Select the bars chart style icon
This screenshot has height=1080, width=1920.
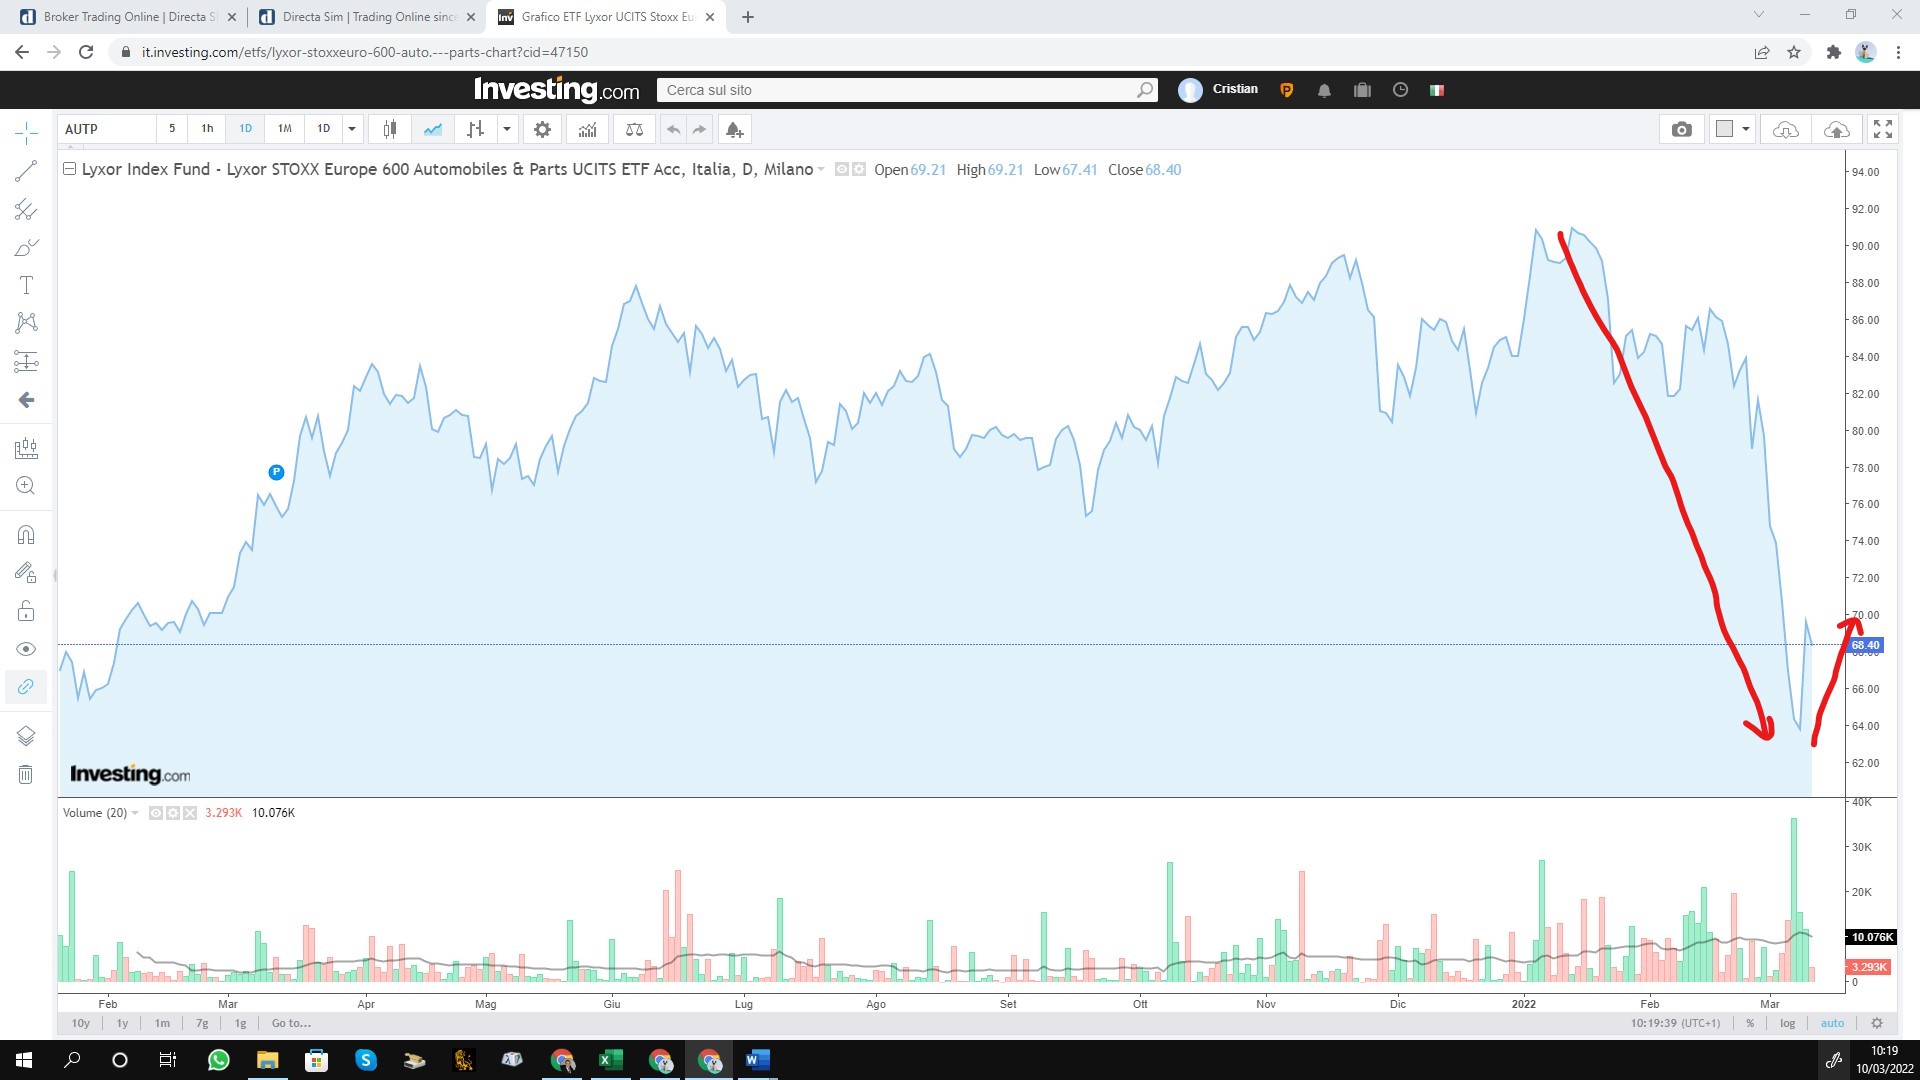pos(475,129)
